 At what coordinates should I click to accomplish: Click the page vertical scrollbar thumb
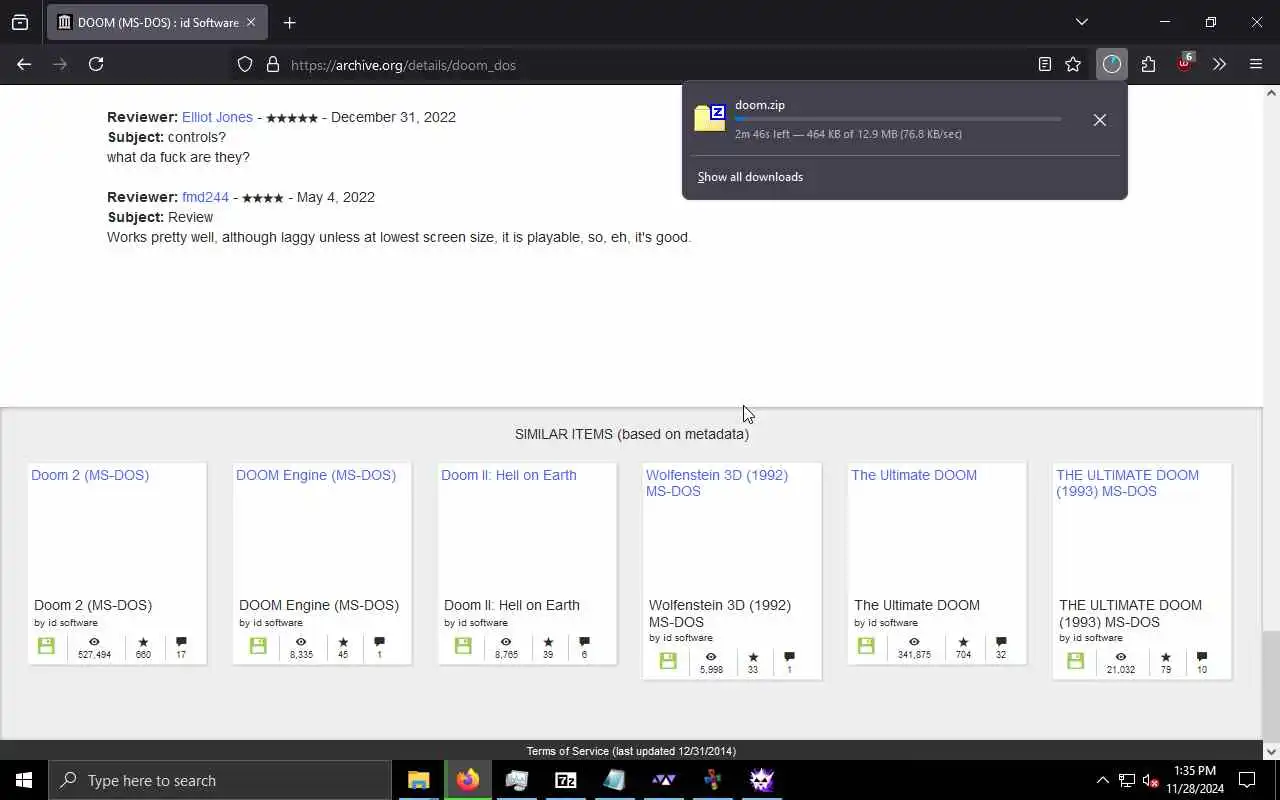[1271, 684]
